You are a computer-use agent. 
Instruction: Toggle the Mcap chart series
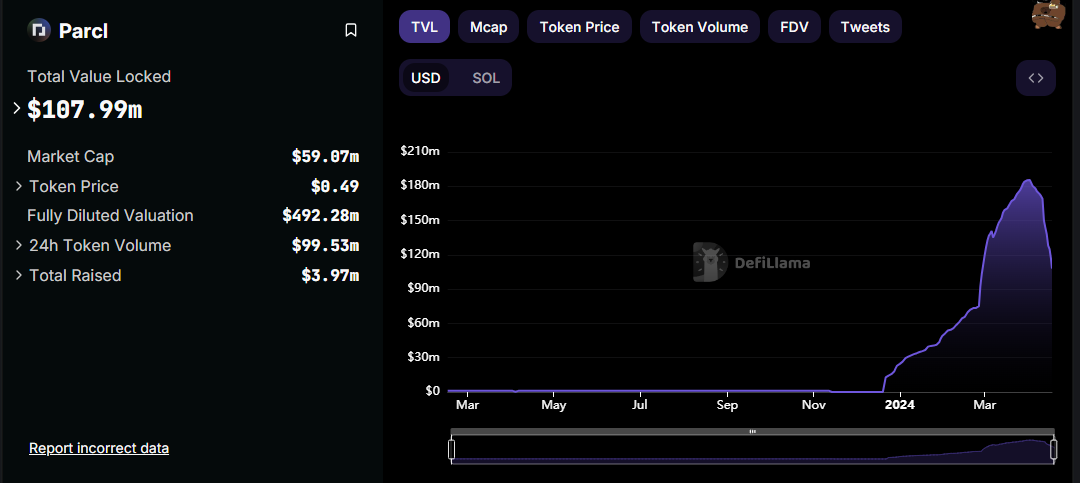[488, 28]
